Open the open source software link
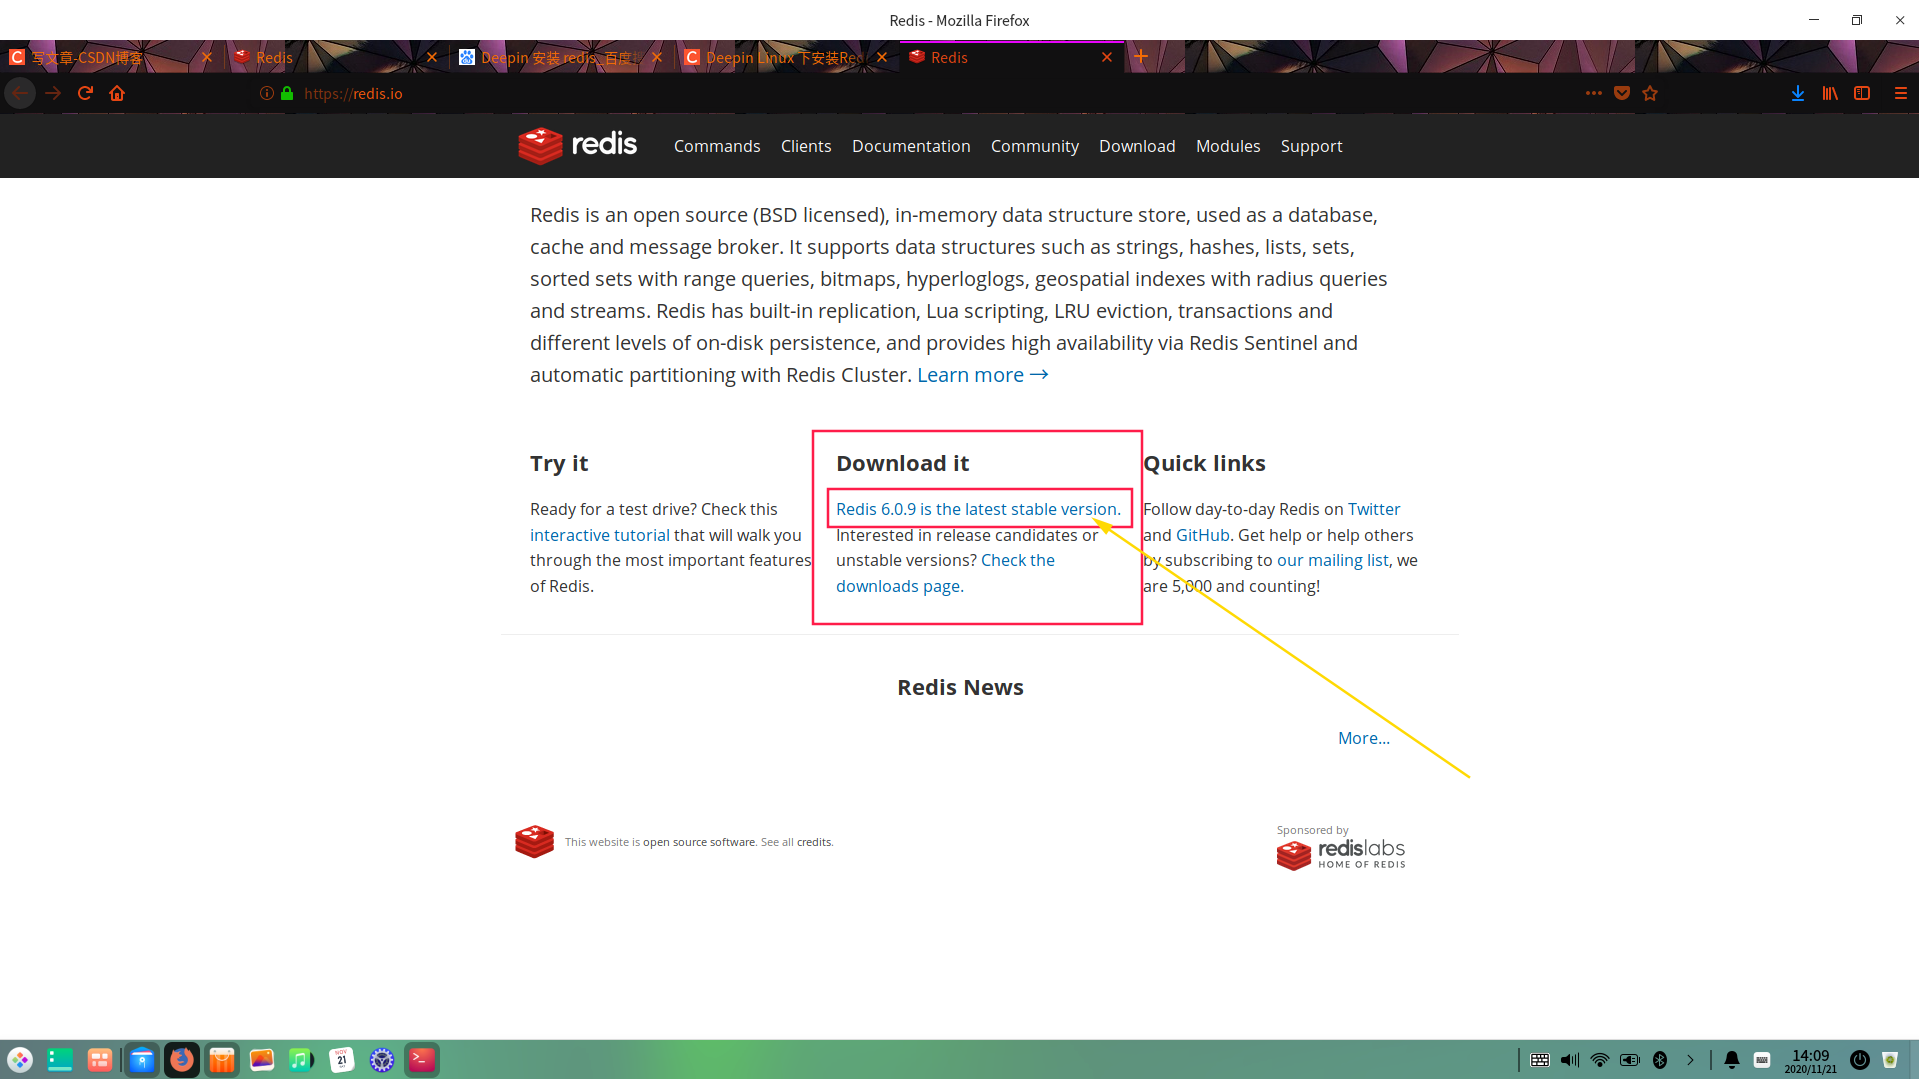Image resolution: width=1919 pixels, height=1079 pixels. [699, 842]
